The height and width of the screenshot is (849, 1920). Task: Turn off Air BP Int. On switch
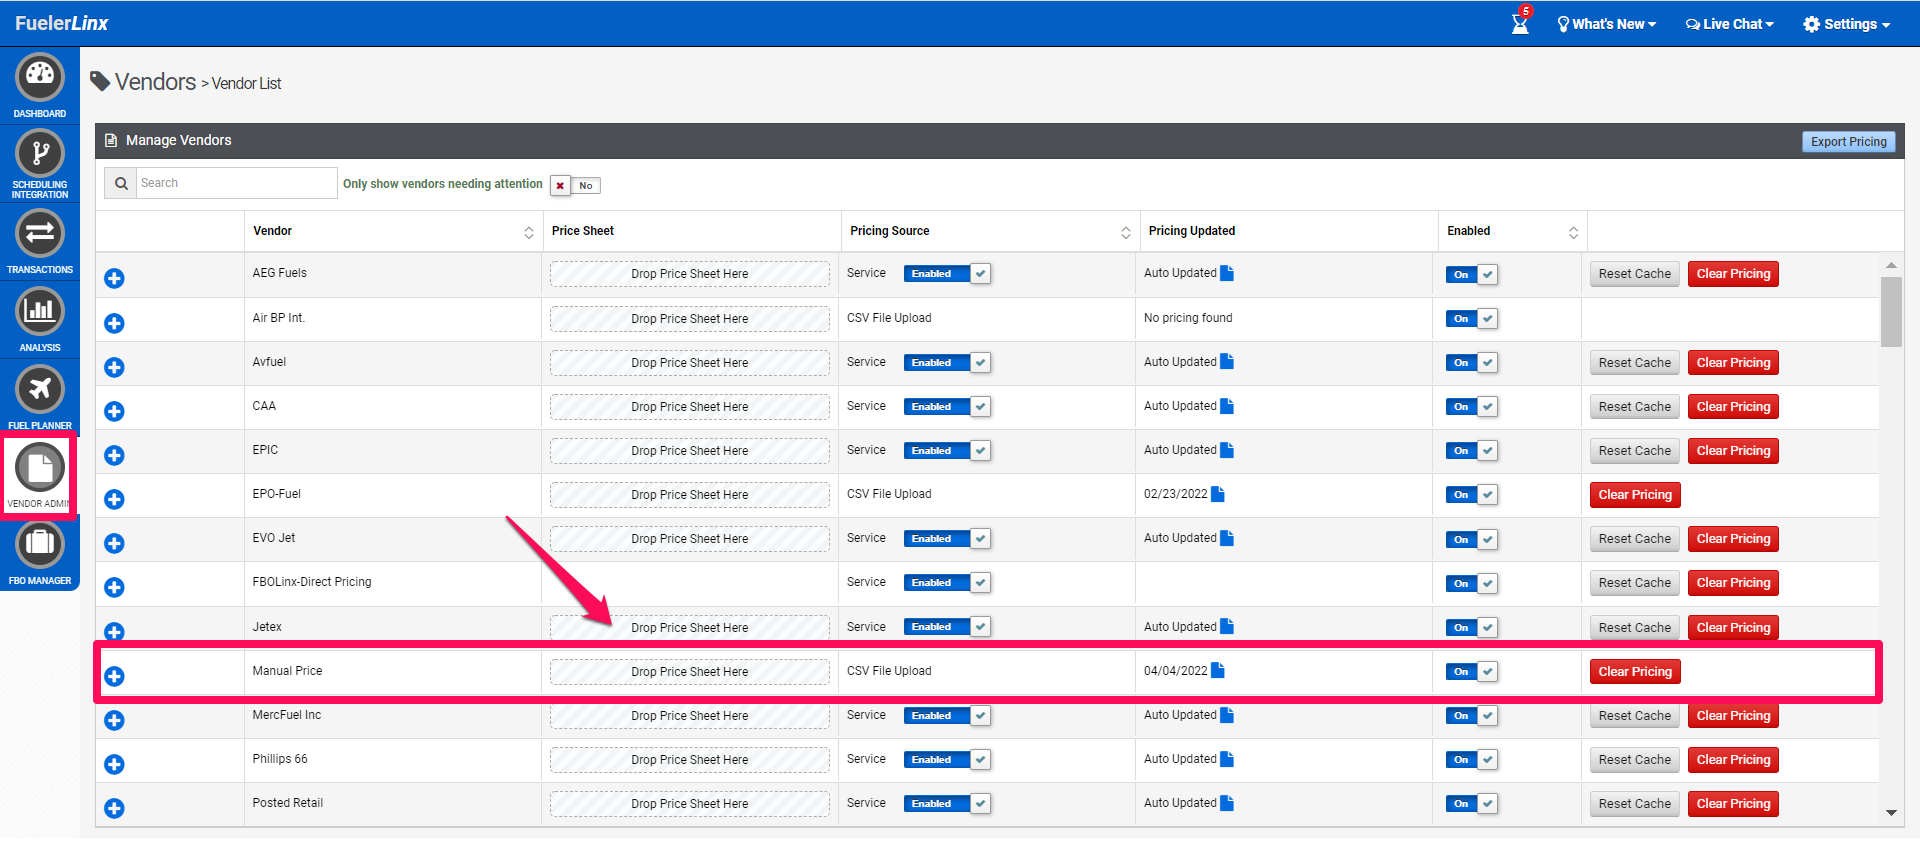coord(1472,319)
